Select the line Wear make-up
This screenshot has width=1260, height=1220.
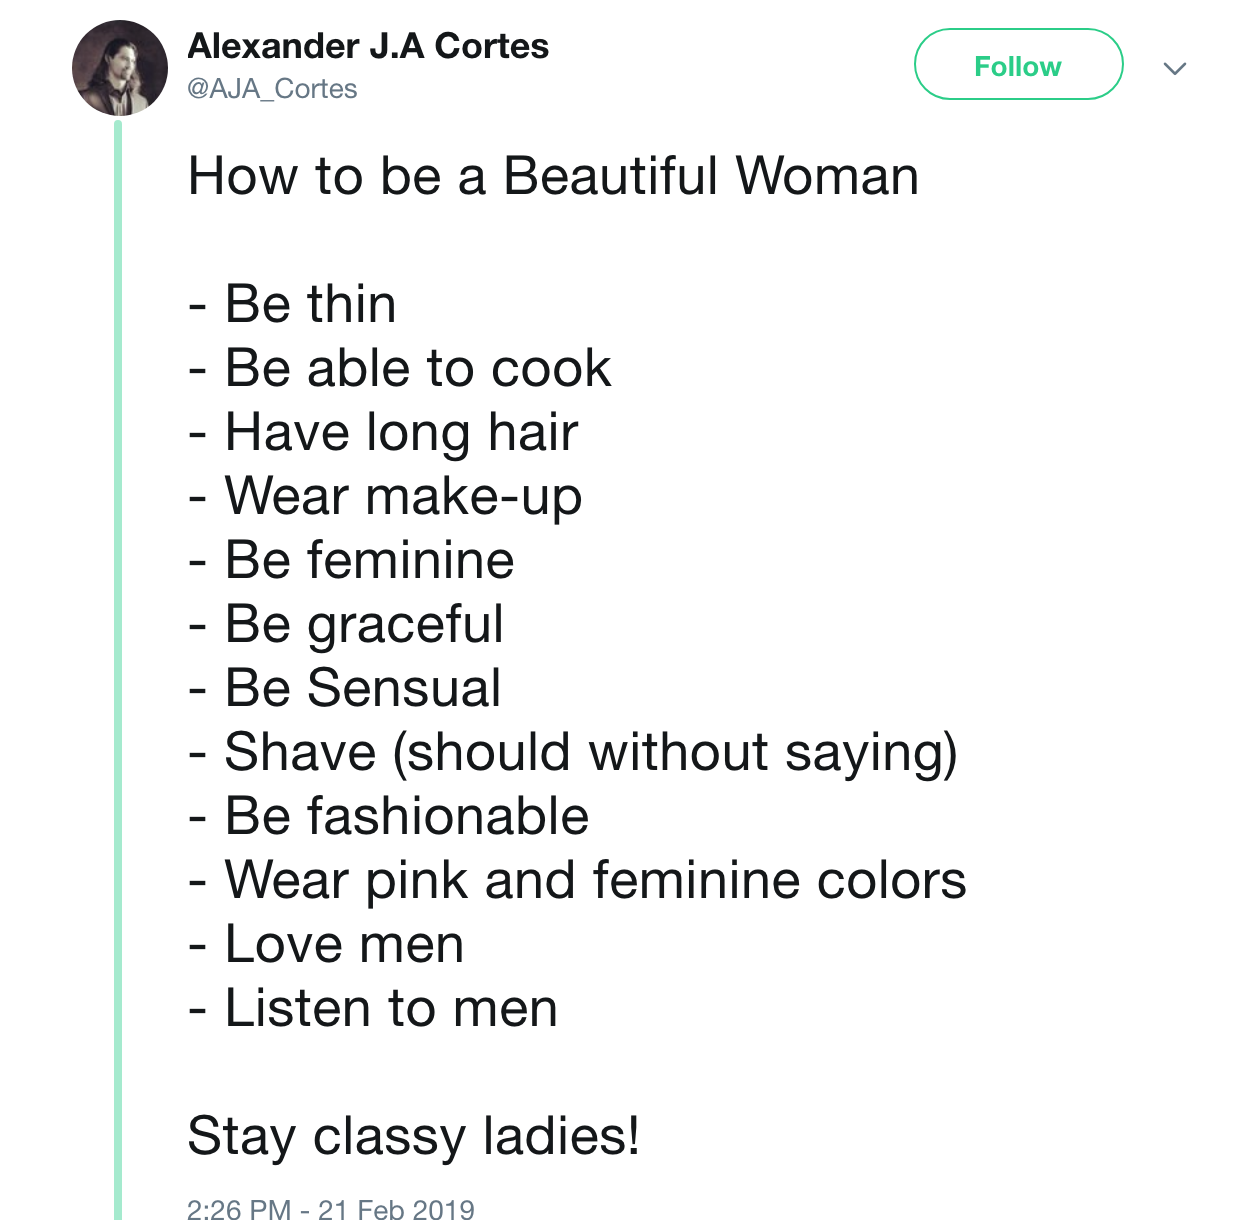385,497
